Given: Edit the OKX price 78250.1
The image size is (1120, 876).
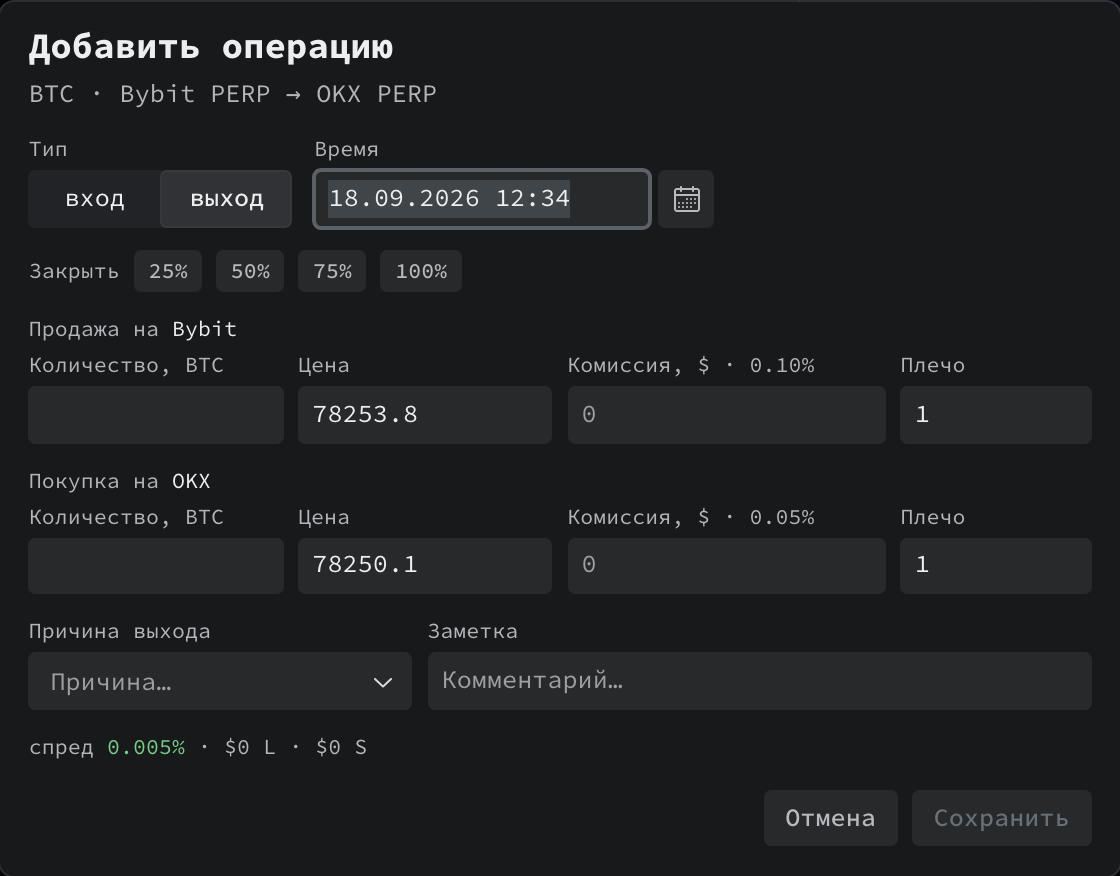Looking at the screenshot, I should pos(425,566).
